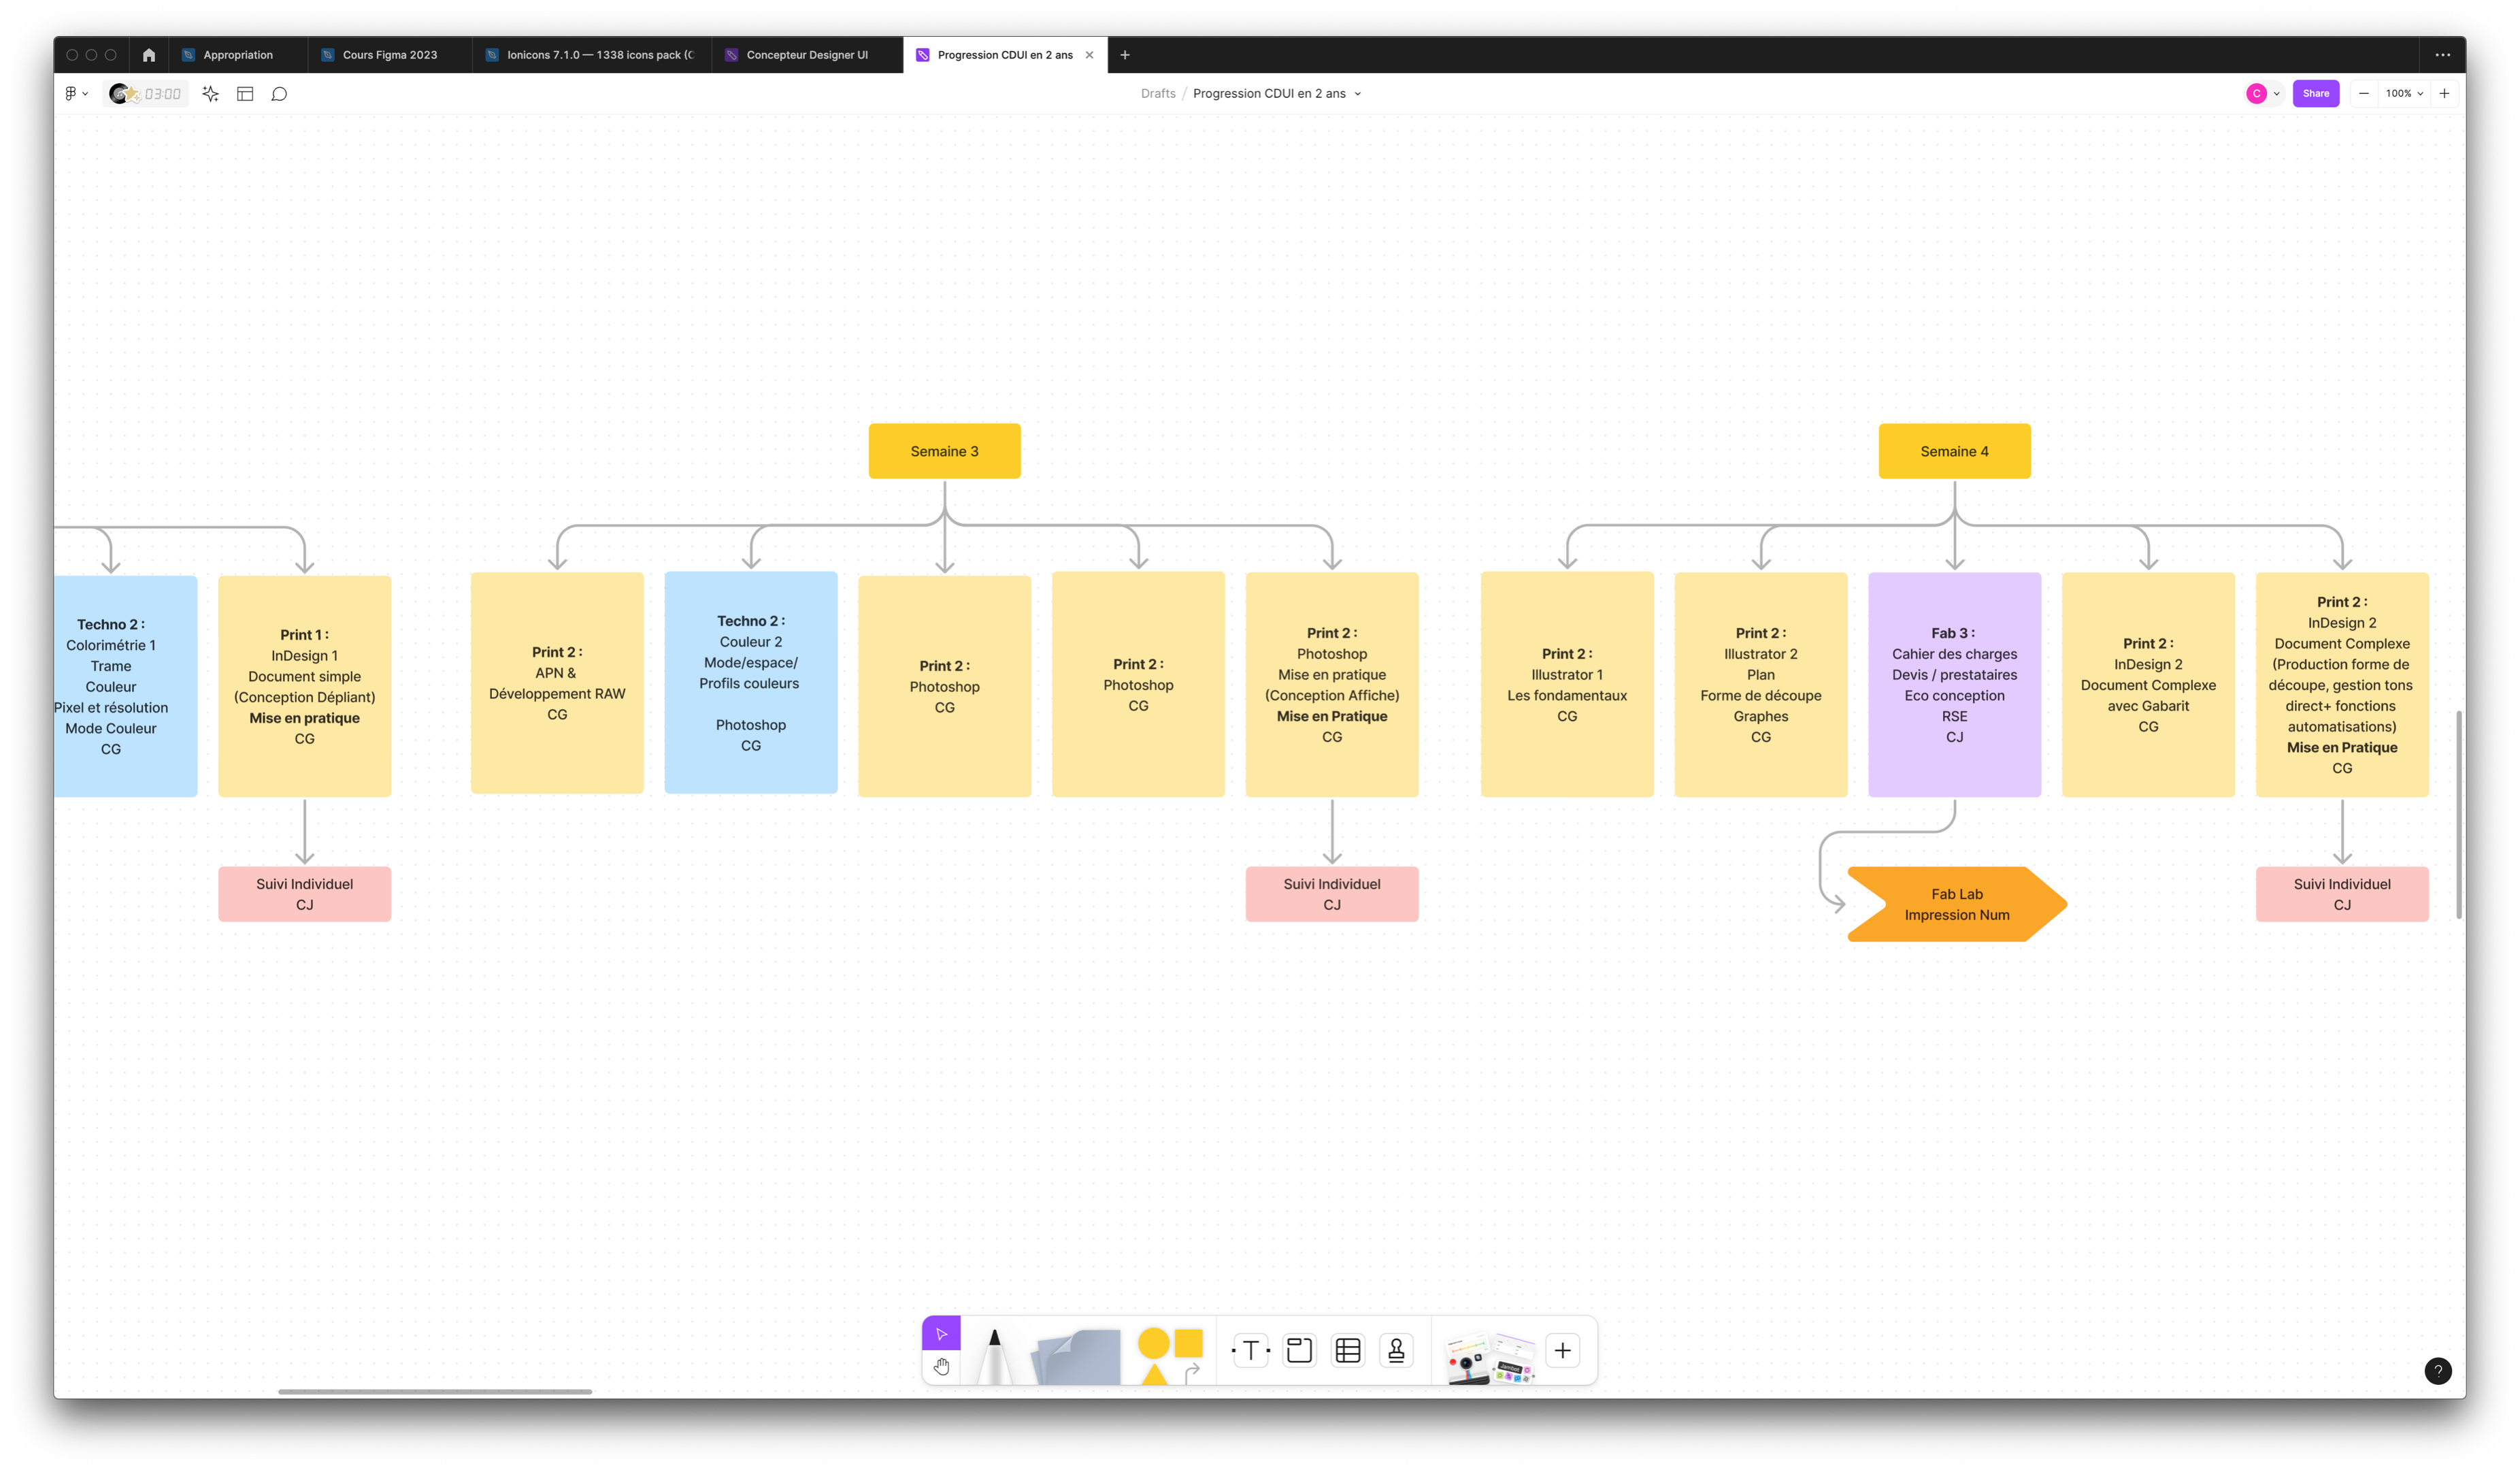Open the Drafts breadcrumb link

click(x=1158, y=94)
